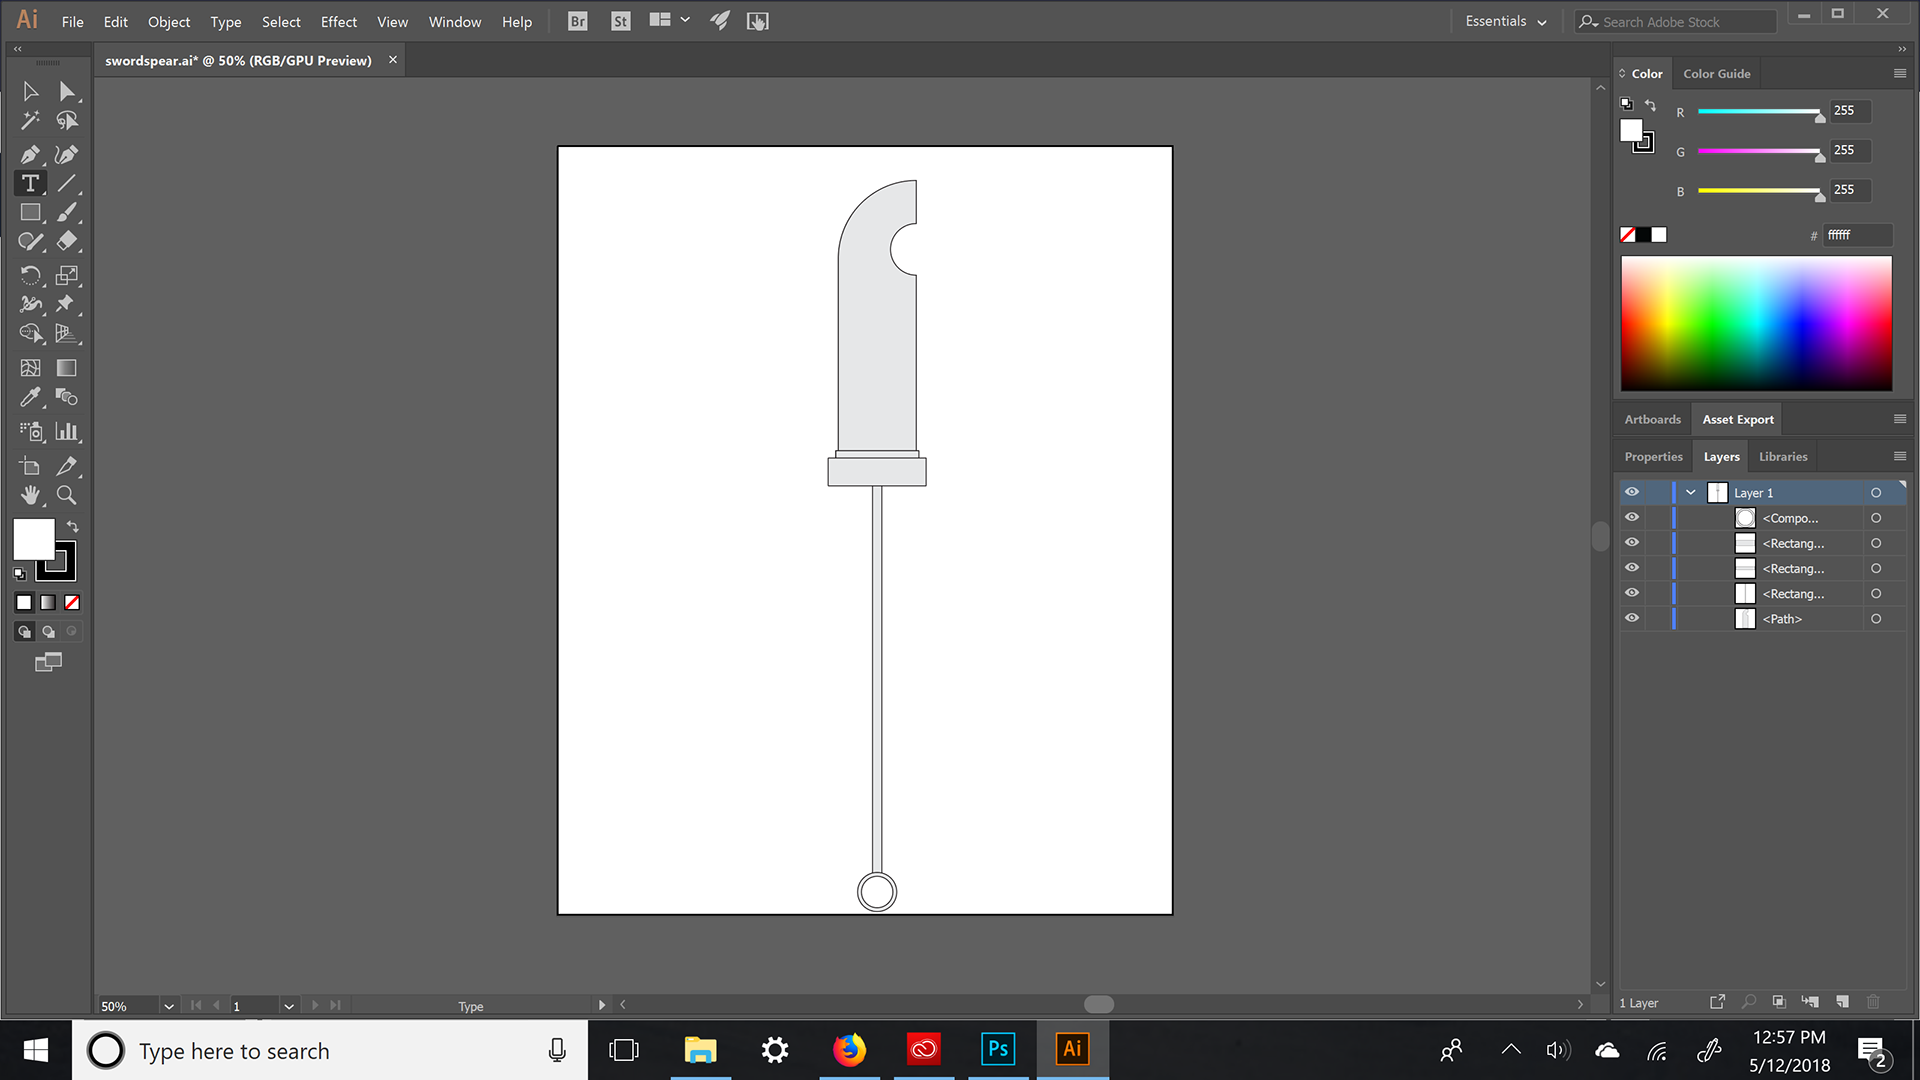Screen dimensions: 1920x1080
Task: Select the Pen tool
Action: 30,155
